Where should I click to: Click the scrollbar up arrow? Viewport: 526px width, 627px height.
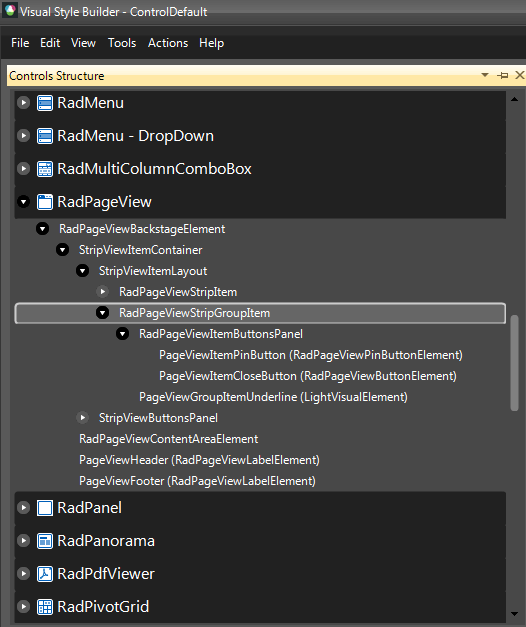pos(514,99)
